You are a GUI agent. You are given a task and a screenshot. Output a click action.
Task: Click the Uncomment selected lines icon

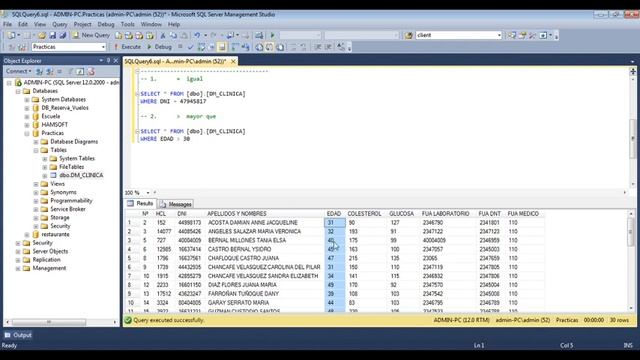302,47
